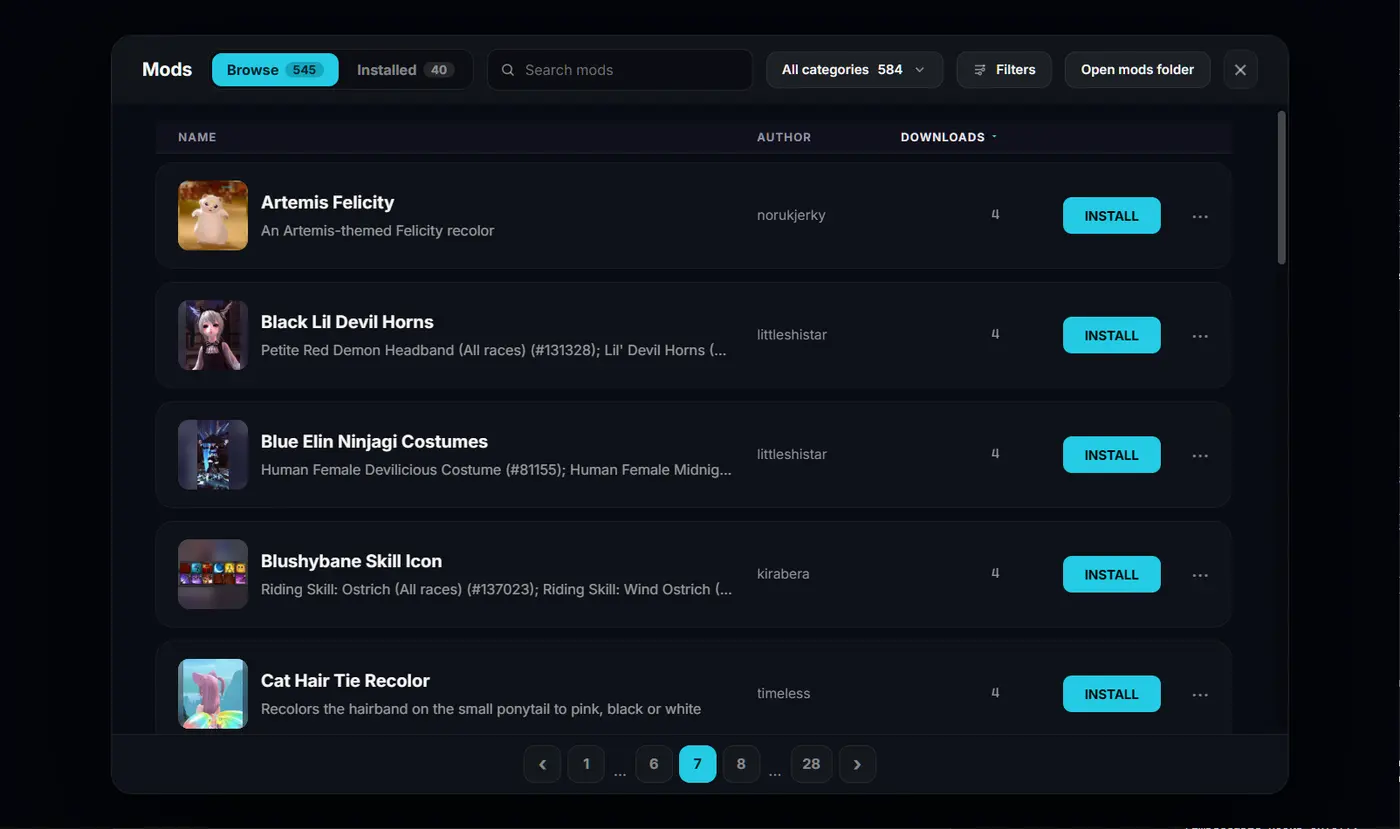The image size is (1400, 829).
Task: Click Open mods folder button
Action: coord(1137,70)
